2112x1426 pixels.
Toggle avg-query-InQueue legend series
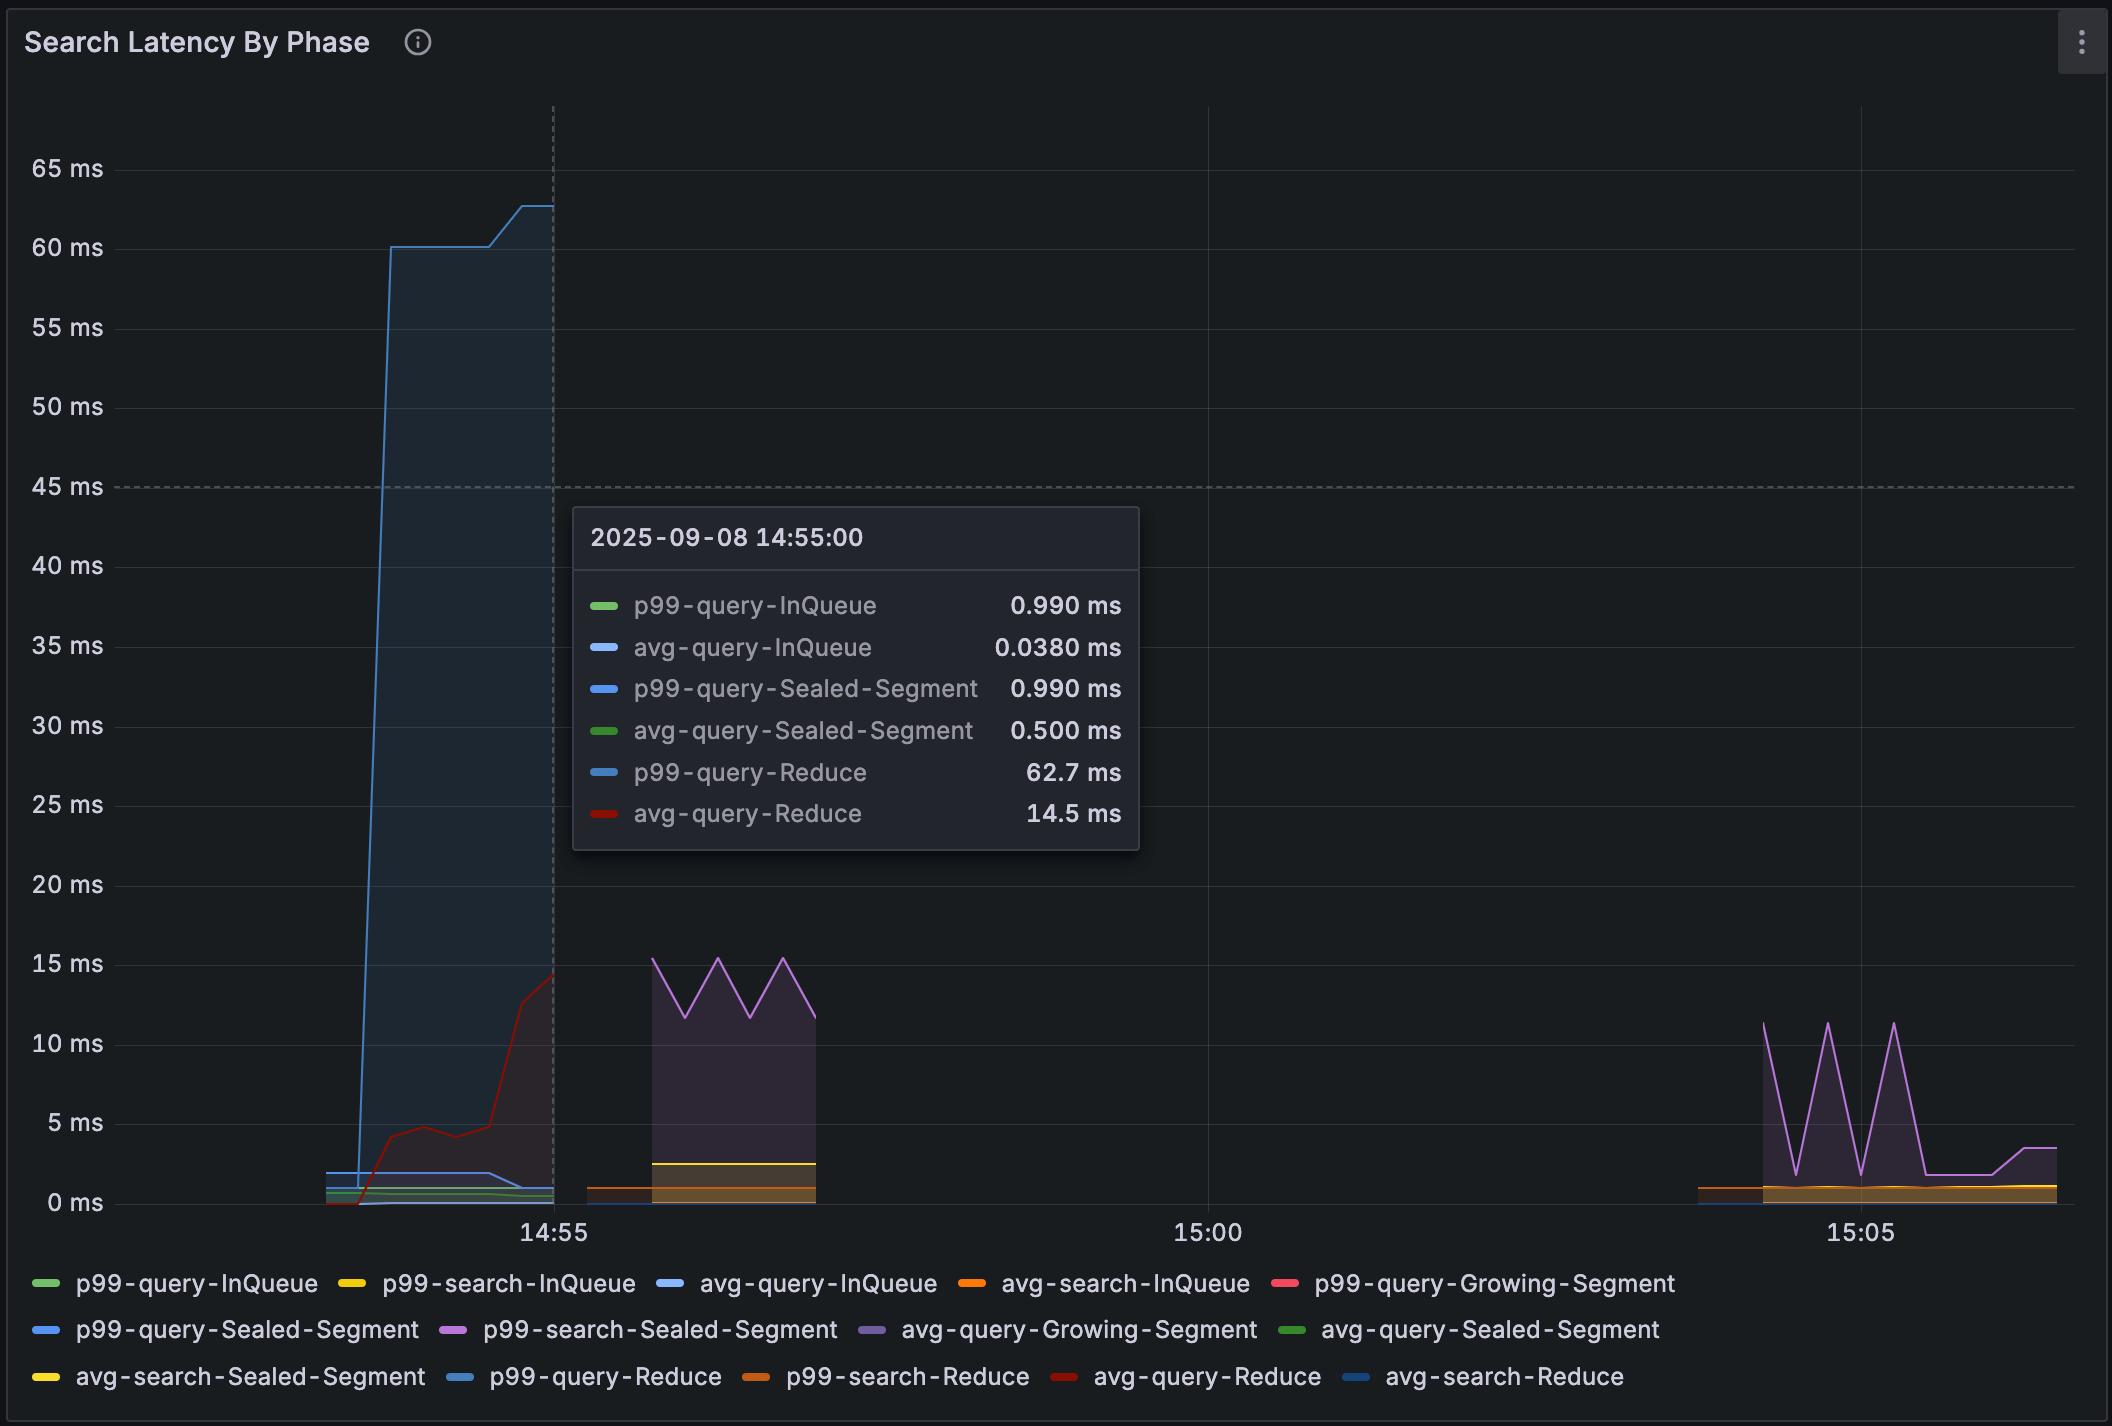point(817,1283)
